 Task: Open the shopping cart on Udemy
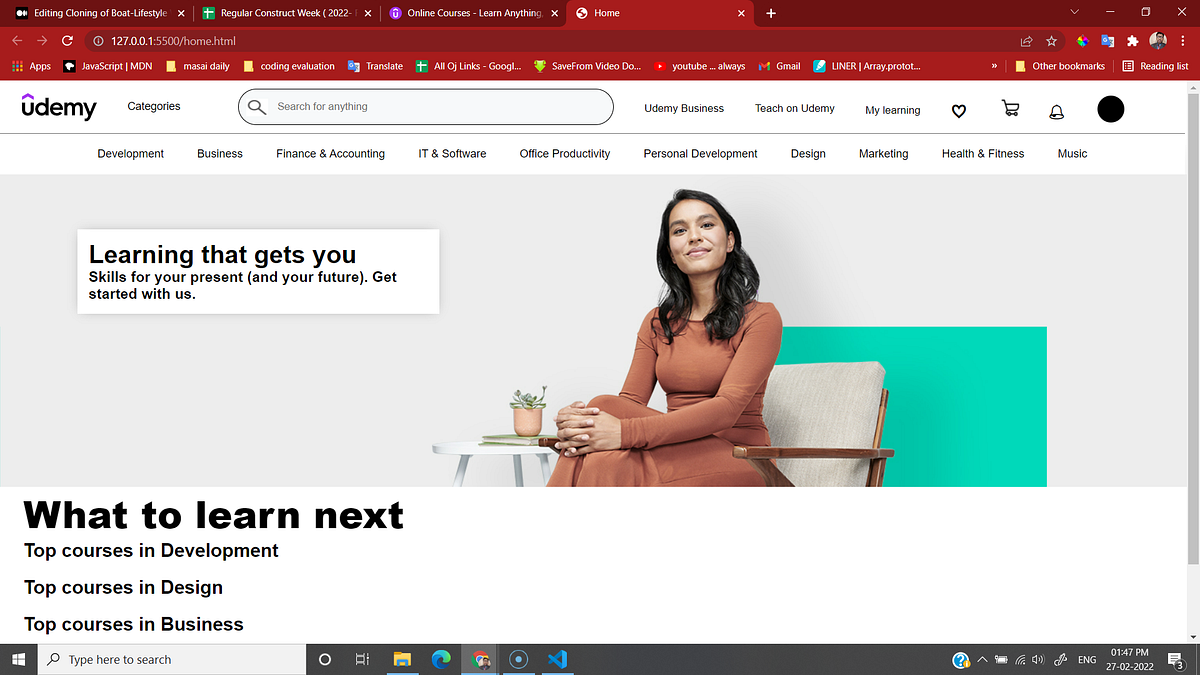1010,108
